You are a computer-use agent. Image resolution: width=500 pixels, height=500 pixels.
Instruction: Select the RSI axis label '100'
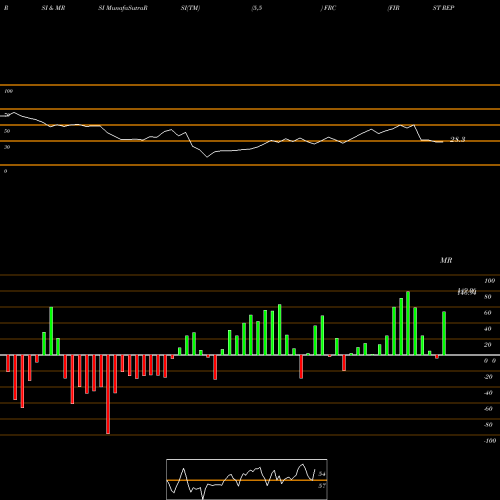tap(8, 91)
